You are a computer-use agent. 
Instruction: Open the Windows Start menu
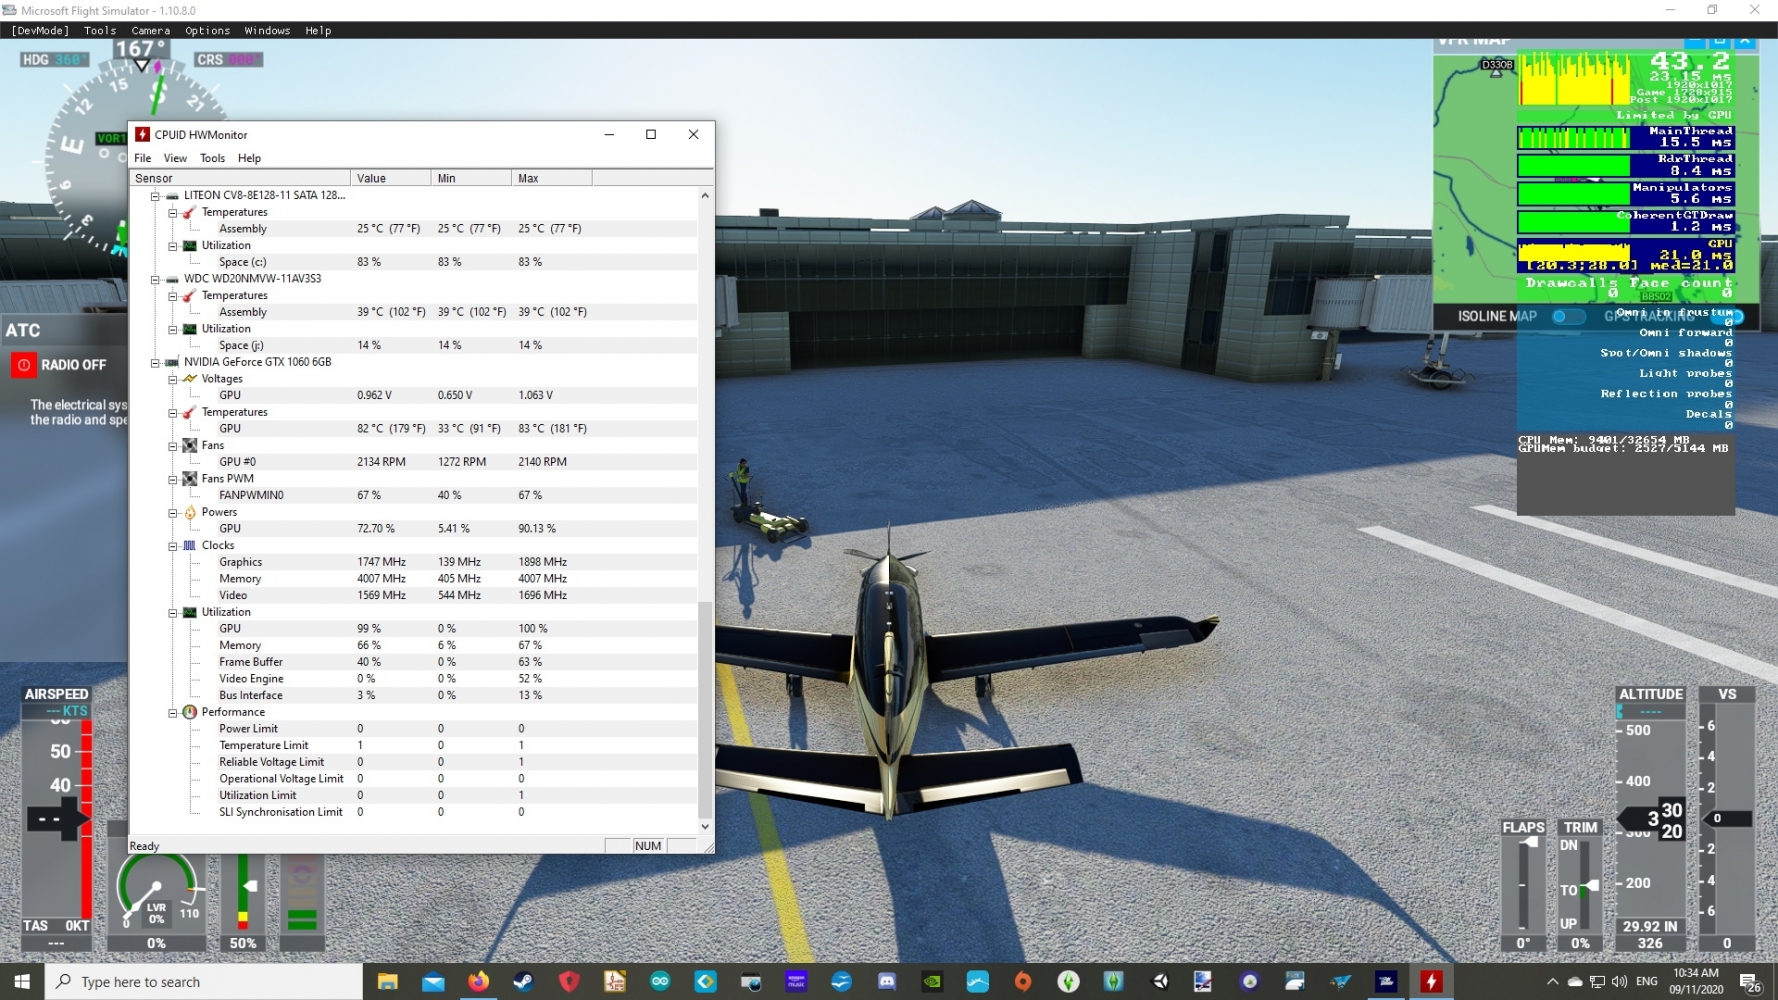tap(22, 982)
